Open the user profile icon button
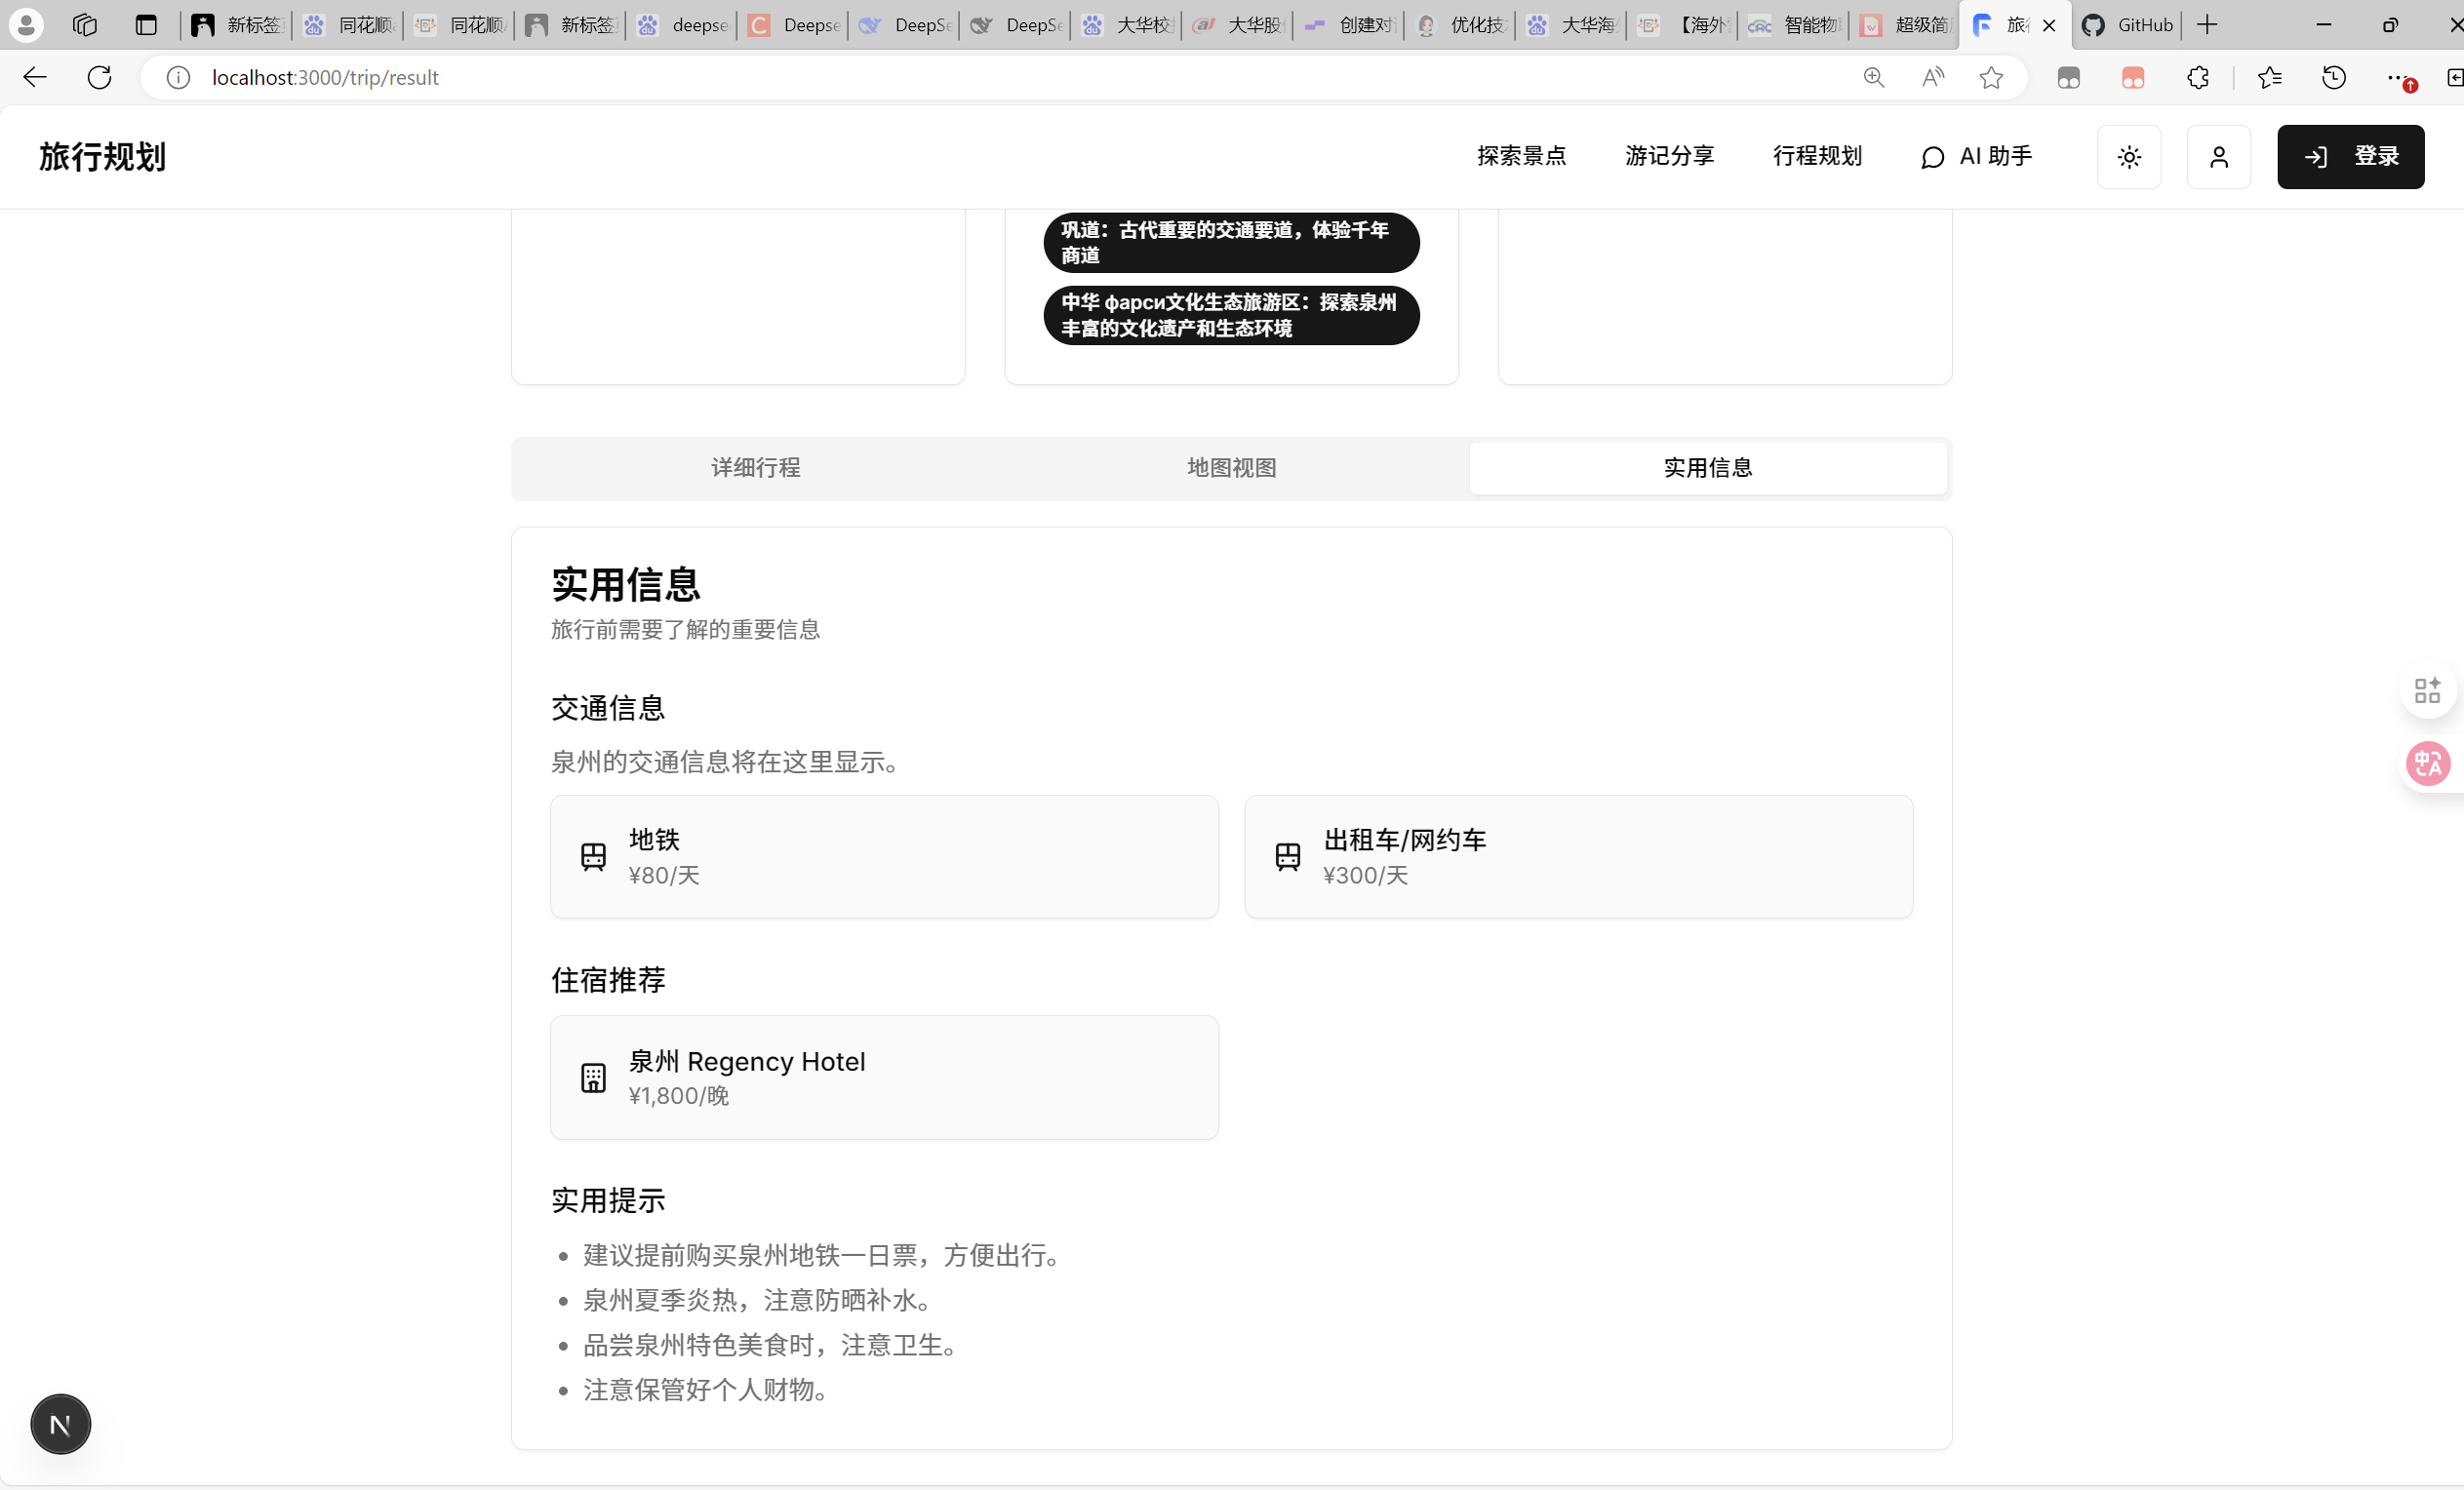 coord(2218,157)
